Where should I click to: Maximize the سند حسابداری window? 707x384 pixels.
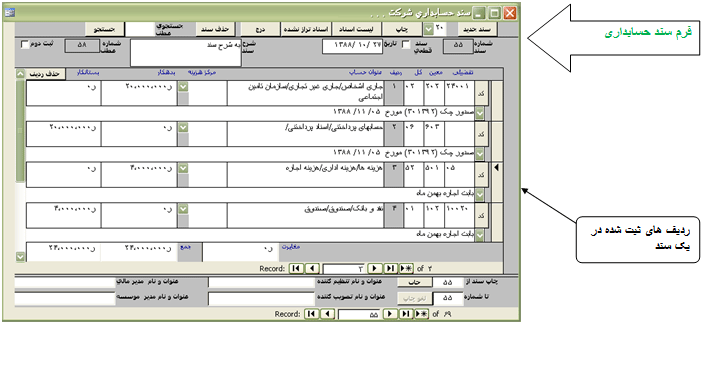[x=495, y=13]
